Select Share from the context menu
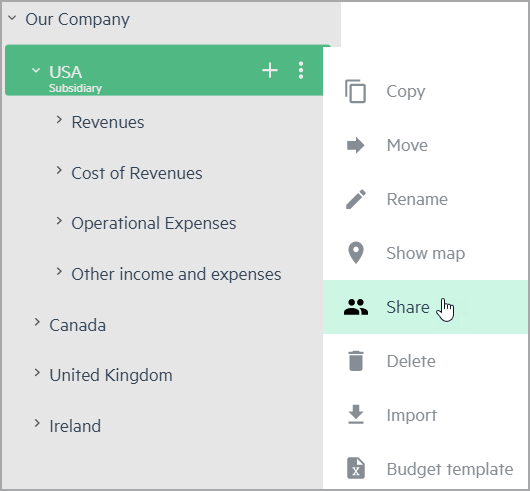 [426, 307]
